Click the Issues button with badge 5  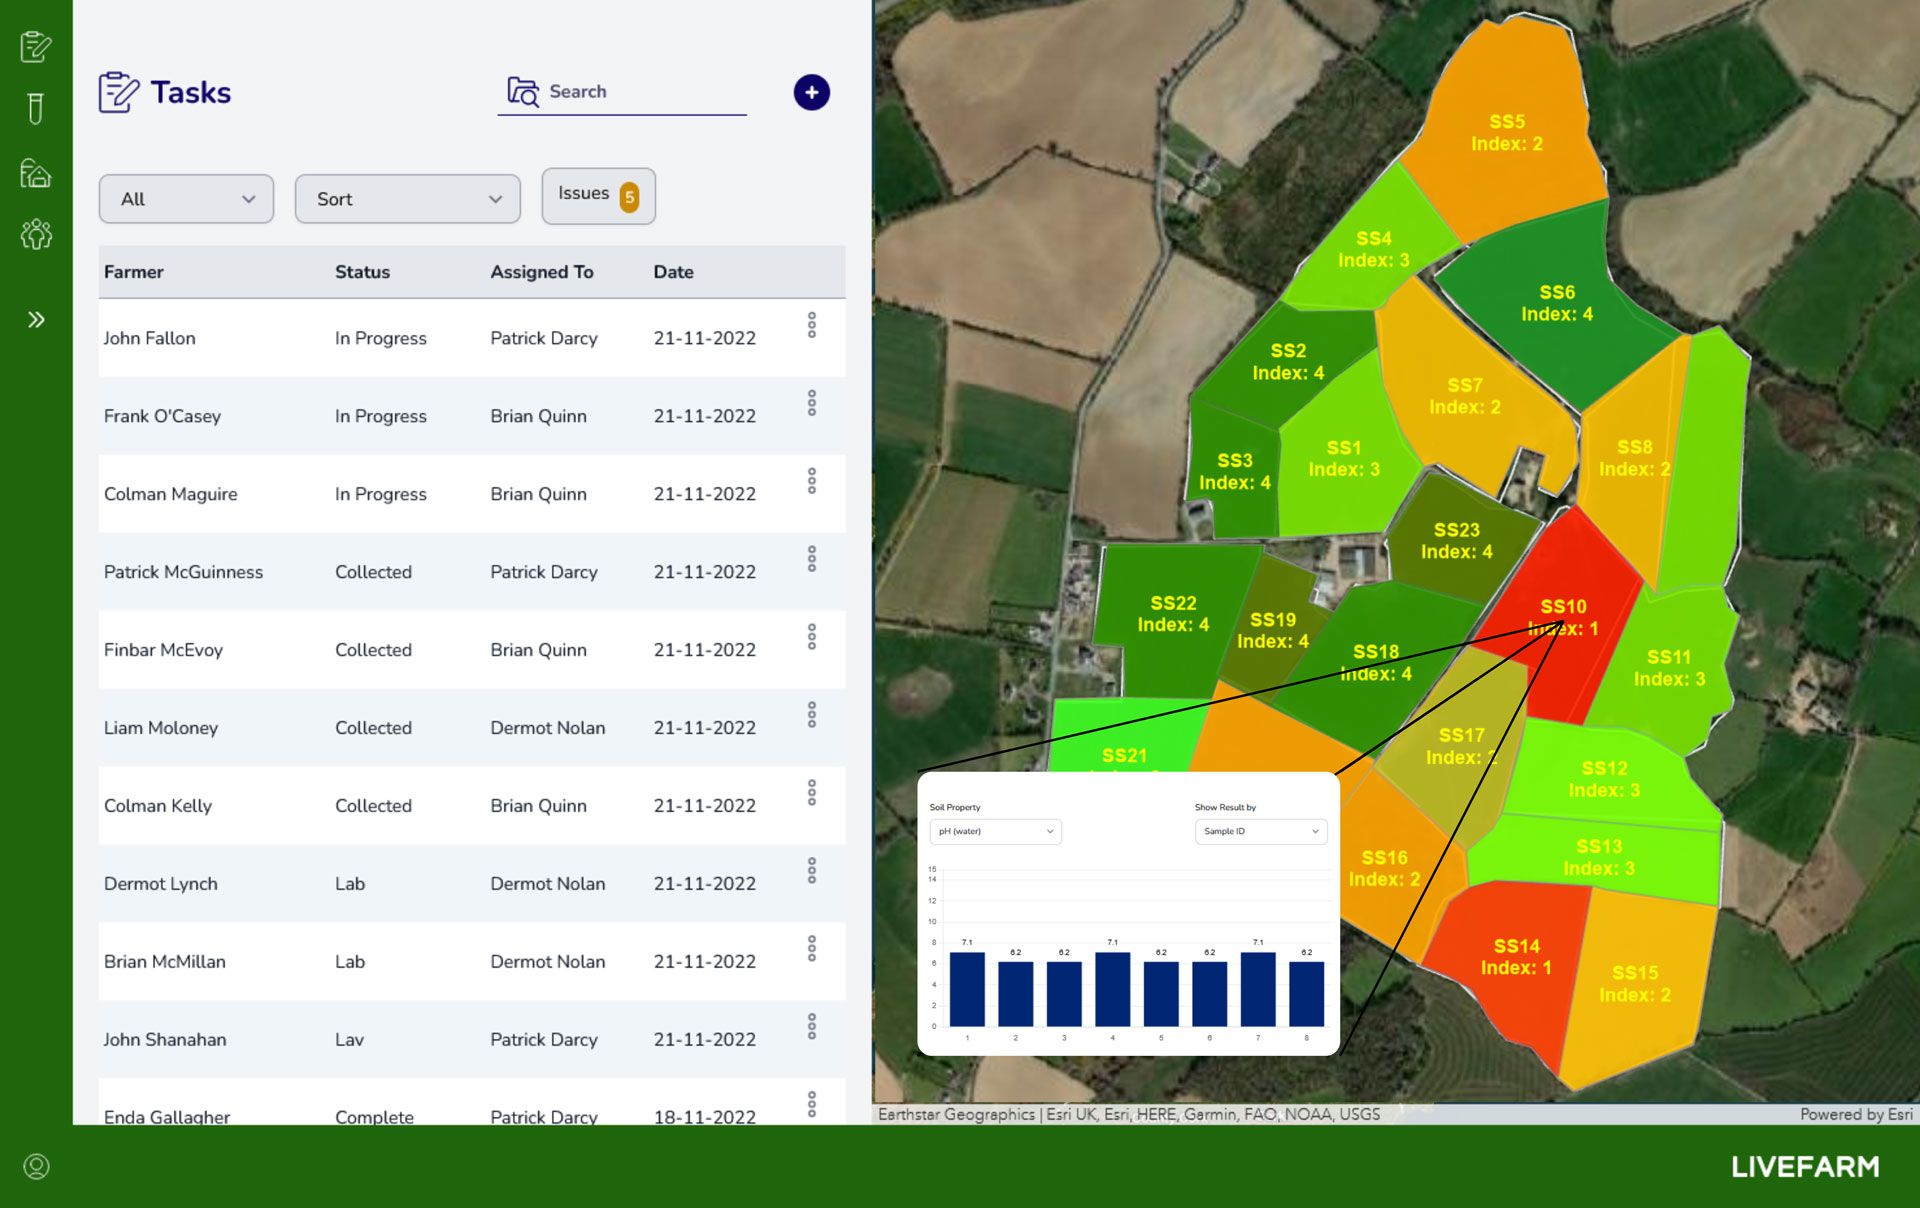pyautogui.click(x=598, y=195)
